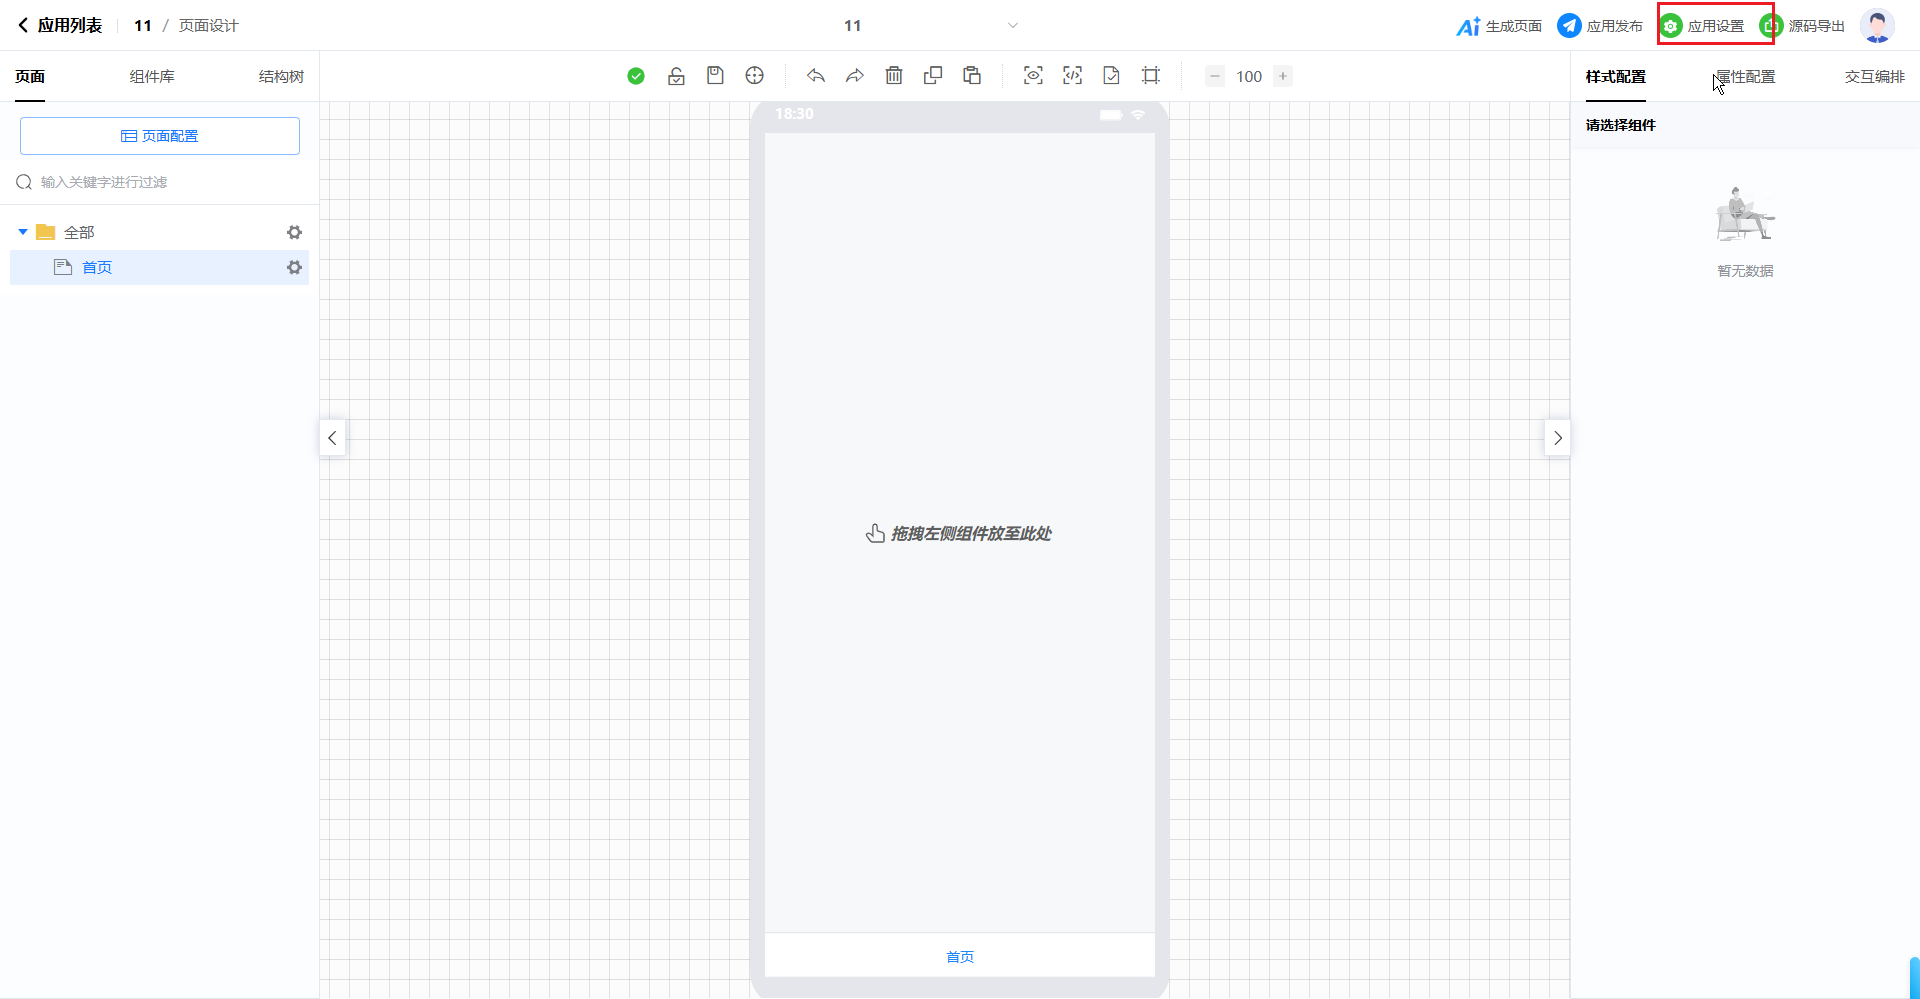Click the 页面配置 button
This screenshot has height=999, width=1920.
160,136
